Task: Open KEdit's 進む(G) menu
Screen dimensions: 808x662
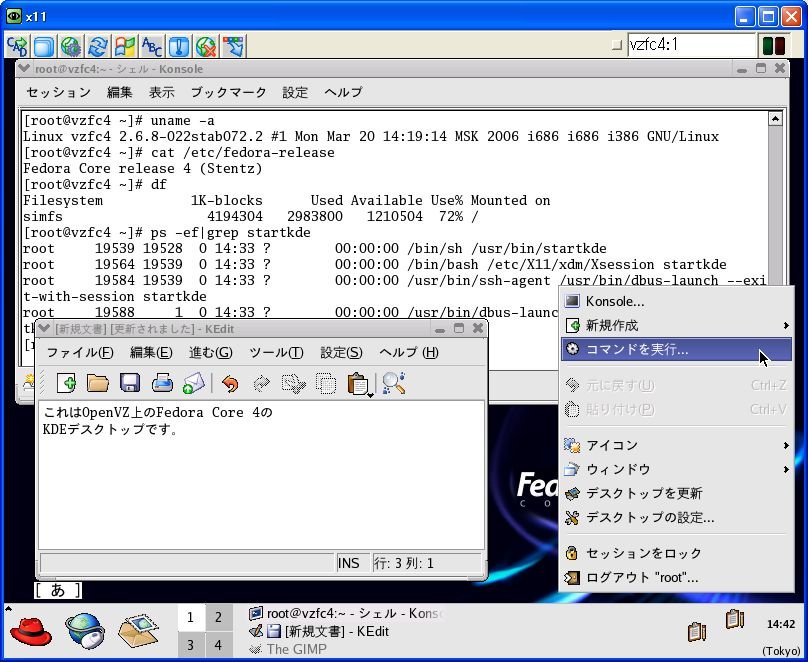Action: point(211,352)
